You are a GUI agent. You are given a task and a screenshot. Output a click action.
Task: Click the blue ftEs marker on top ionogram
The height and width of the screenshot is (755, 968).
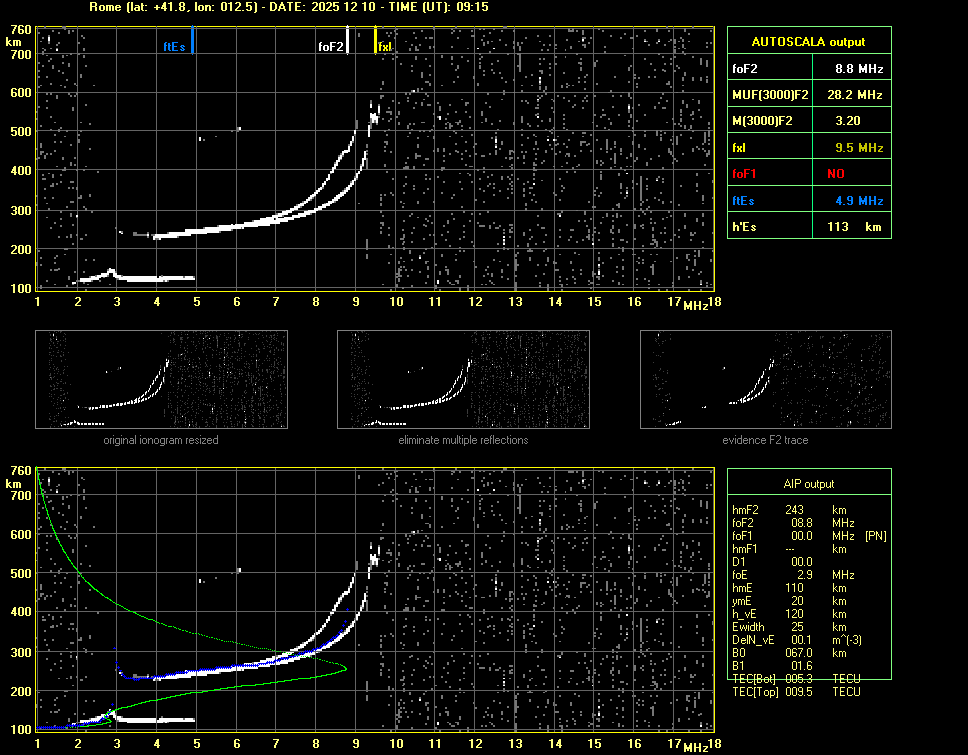(192, 41)
